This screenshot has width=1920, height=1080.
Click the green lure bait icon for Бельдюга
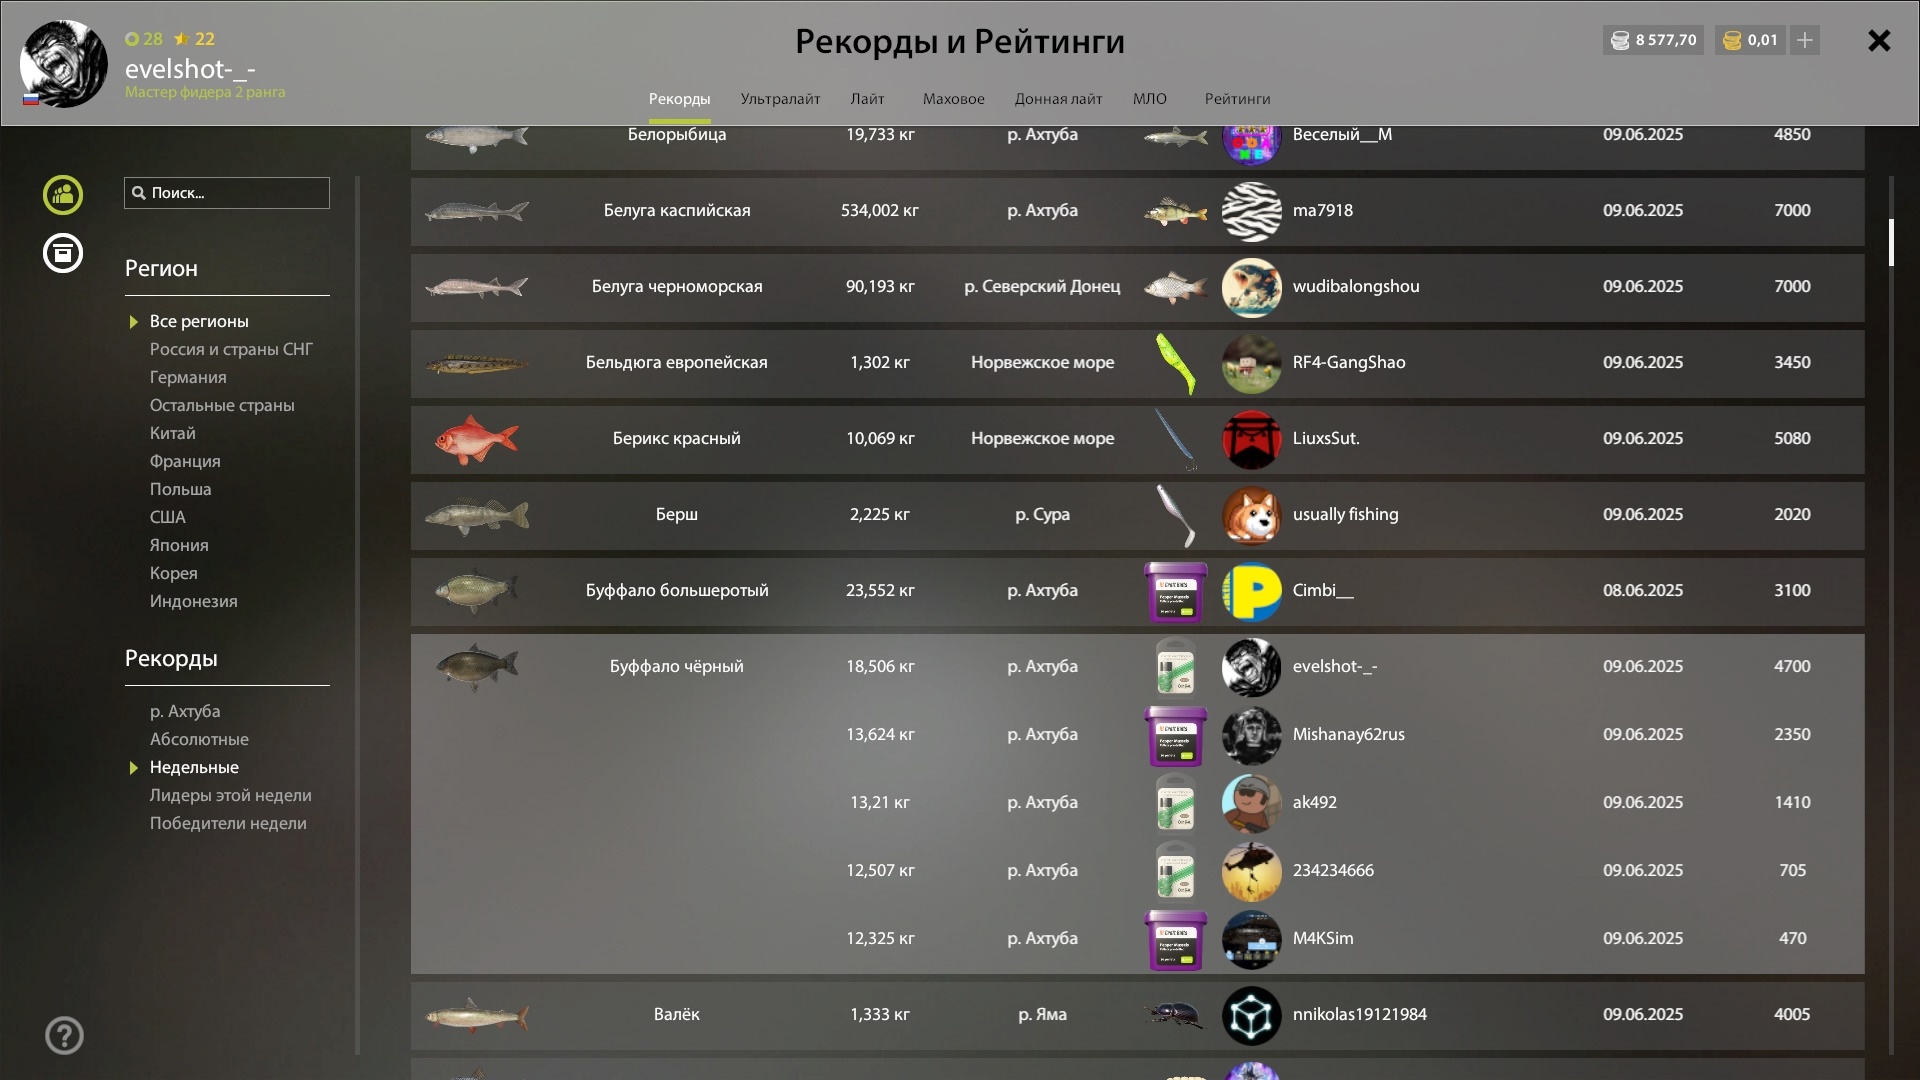tap(1176, 363)
